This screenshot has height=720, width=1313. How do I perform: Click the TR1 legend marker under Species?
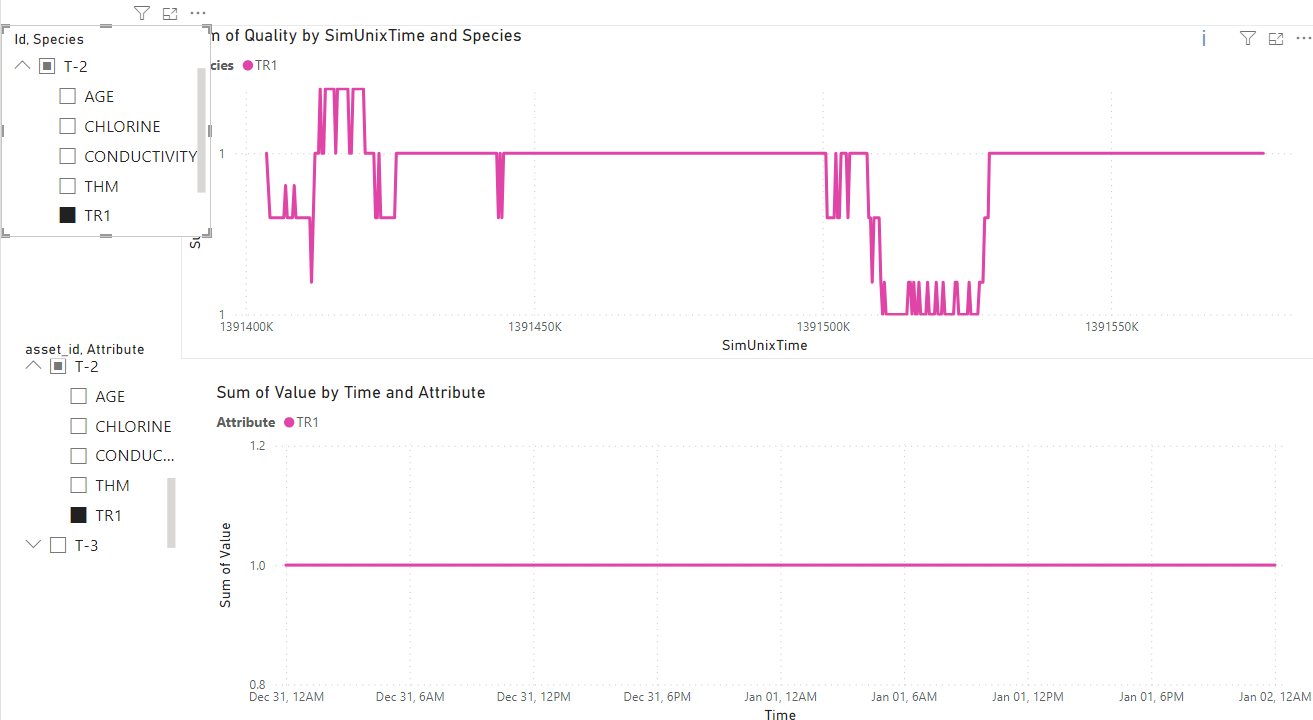pos(248,66)
